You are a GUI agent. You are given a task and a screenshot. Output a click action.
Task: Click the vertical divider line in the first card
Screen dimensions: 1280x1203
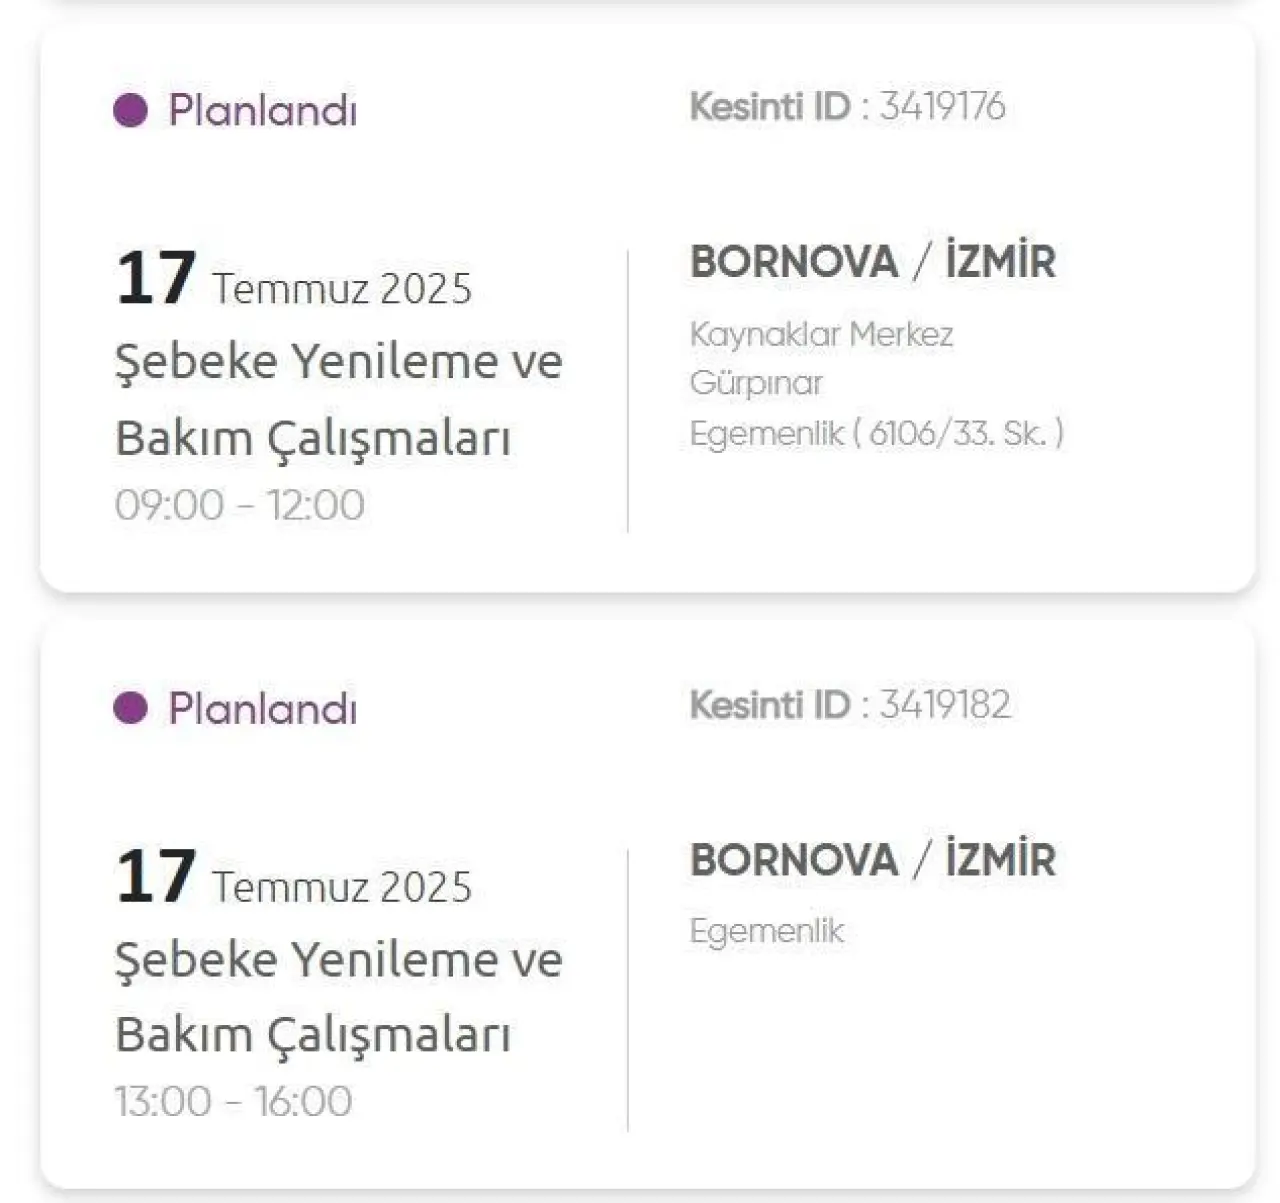click(628, 391)
